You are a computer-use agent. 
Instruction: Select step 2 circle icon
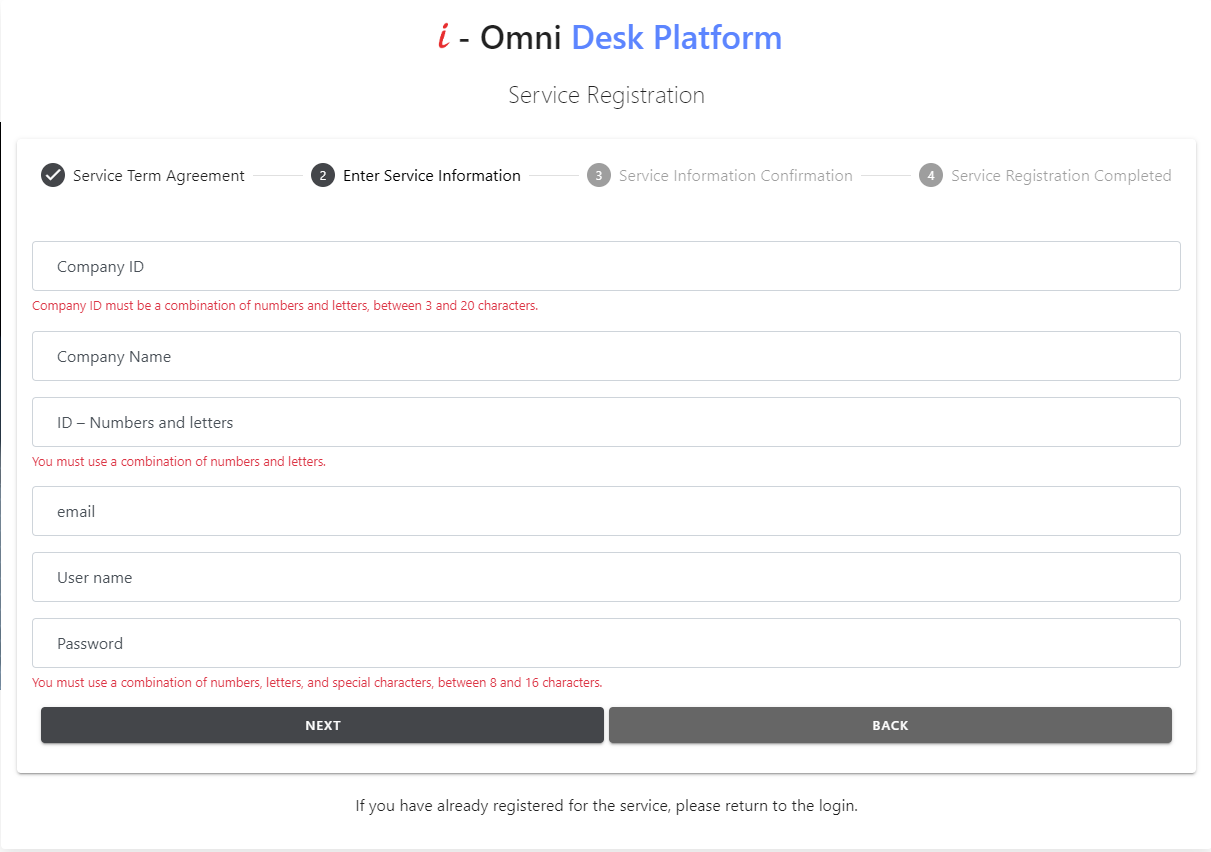click(323, 175)
